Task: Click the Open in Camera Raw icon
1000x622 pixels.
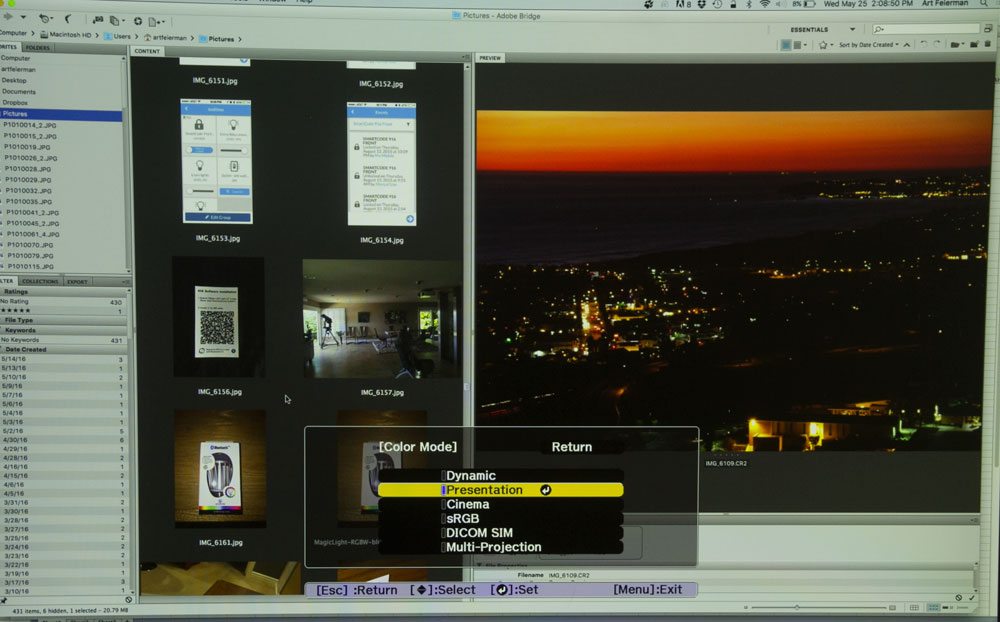Action: click(138, 19)
